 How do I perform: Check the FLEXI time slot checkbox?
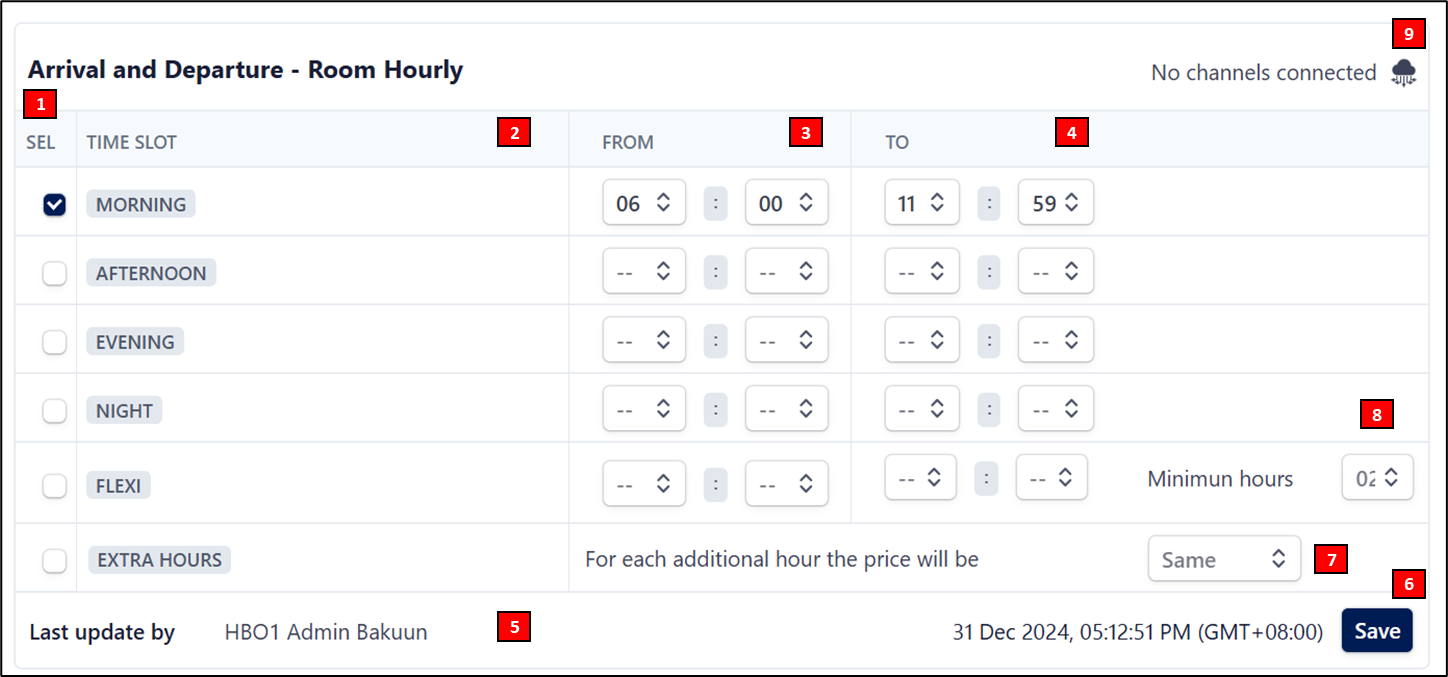pos(54,486)
